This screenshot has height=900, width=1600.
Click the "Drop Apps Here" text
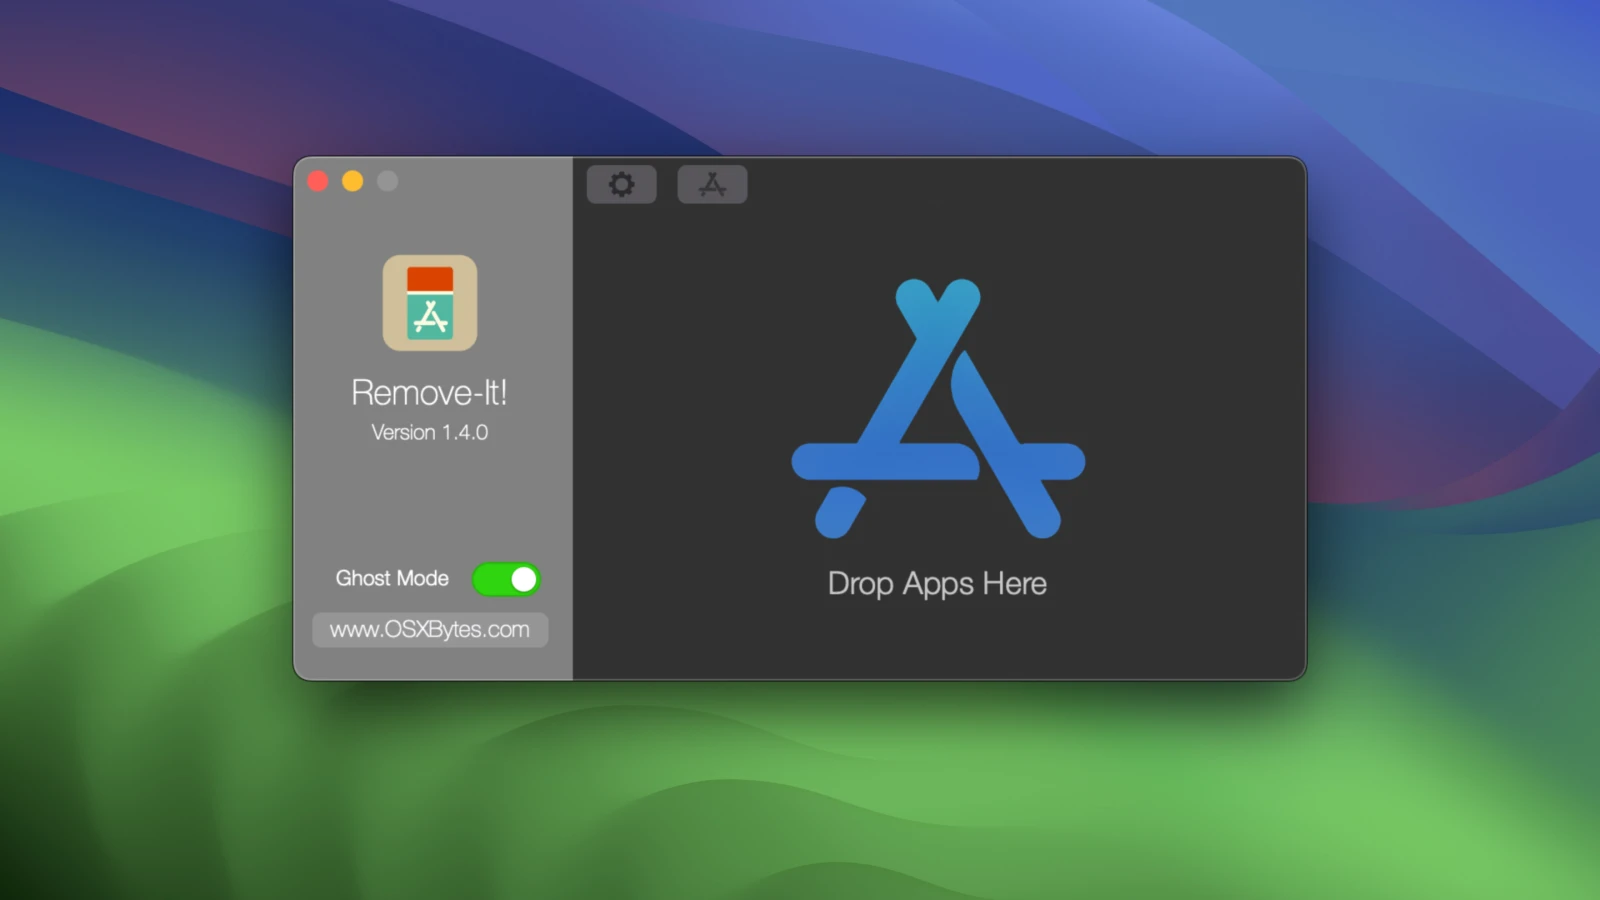coord(937,584)
